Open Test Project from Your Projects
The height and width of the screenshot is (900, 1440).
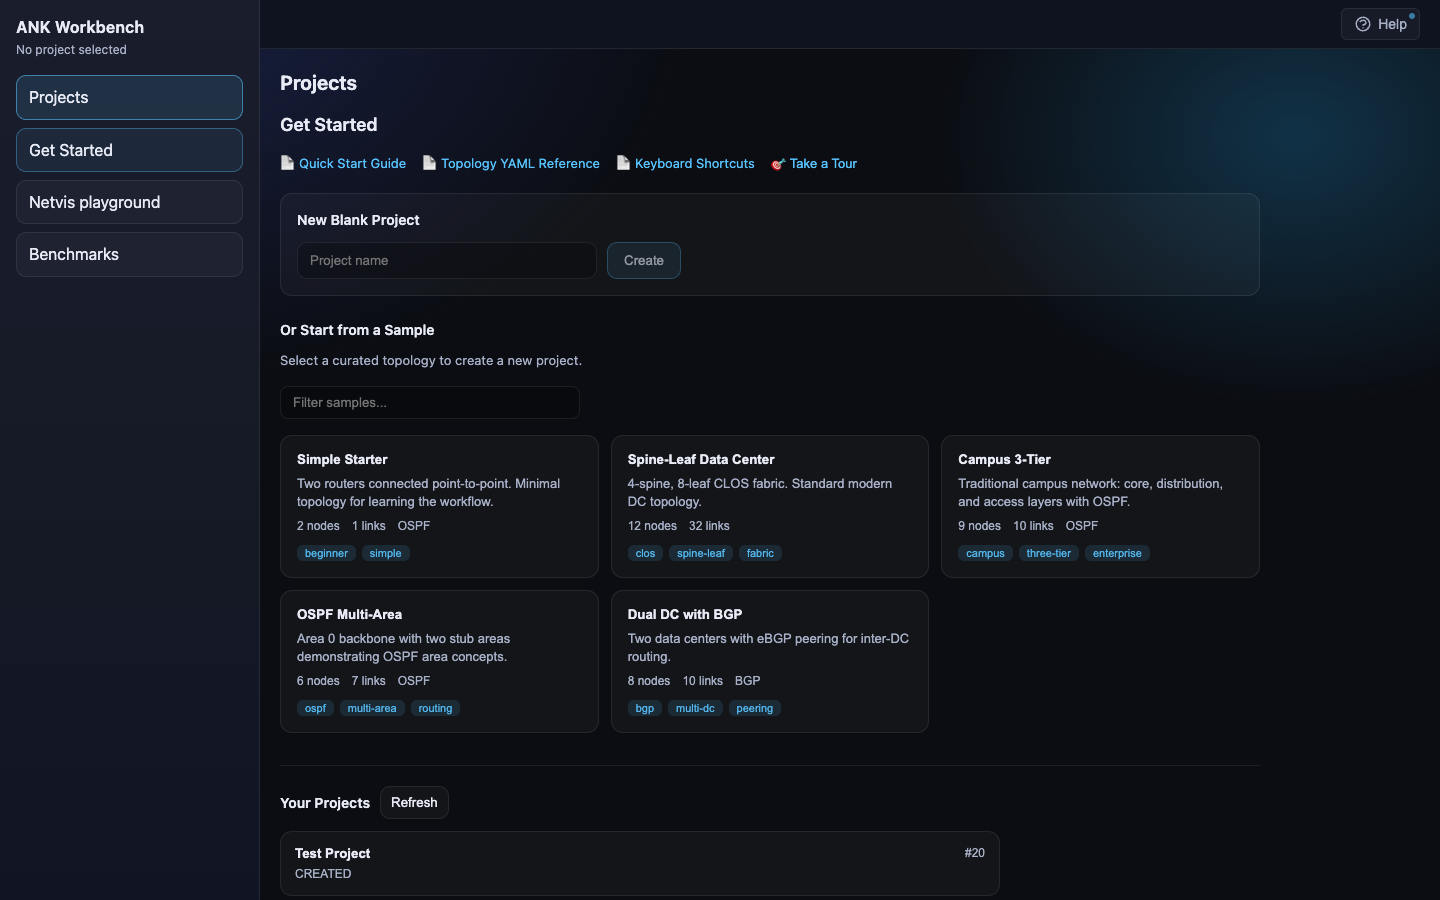(x=639, y=863)
